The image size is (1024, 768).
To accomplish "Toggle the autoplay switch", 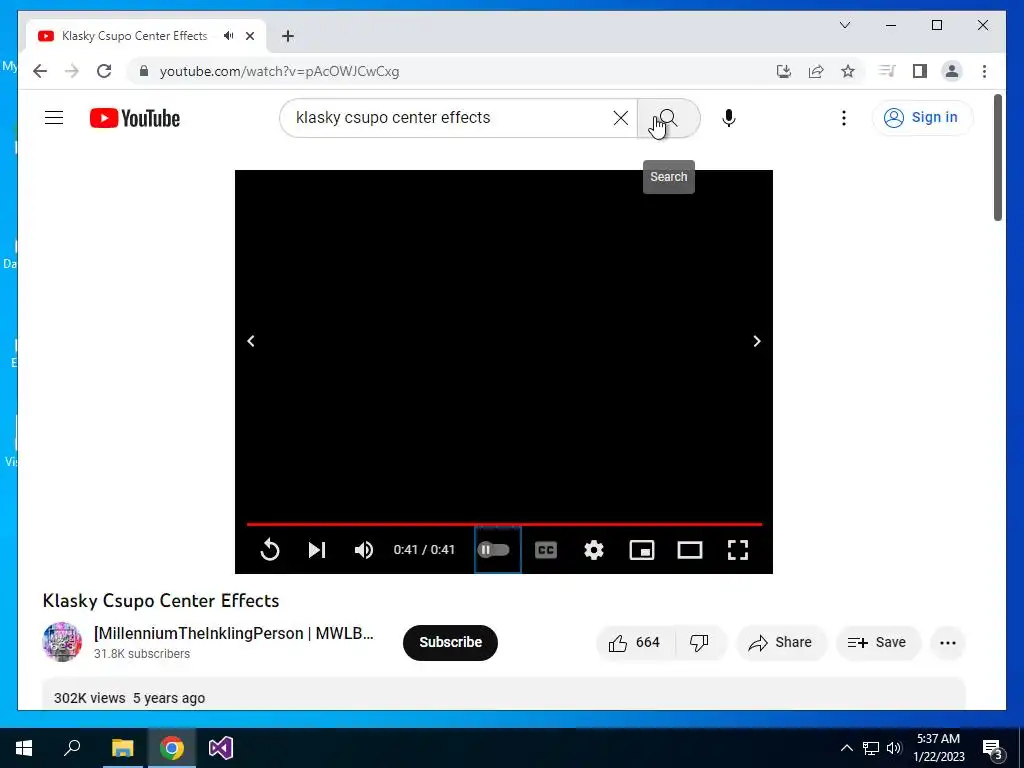I will (497, 550).
